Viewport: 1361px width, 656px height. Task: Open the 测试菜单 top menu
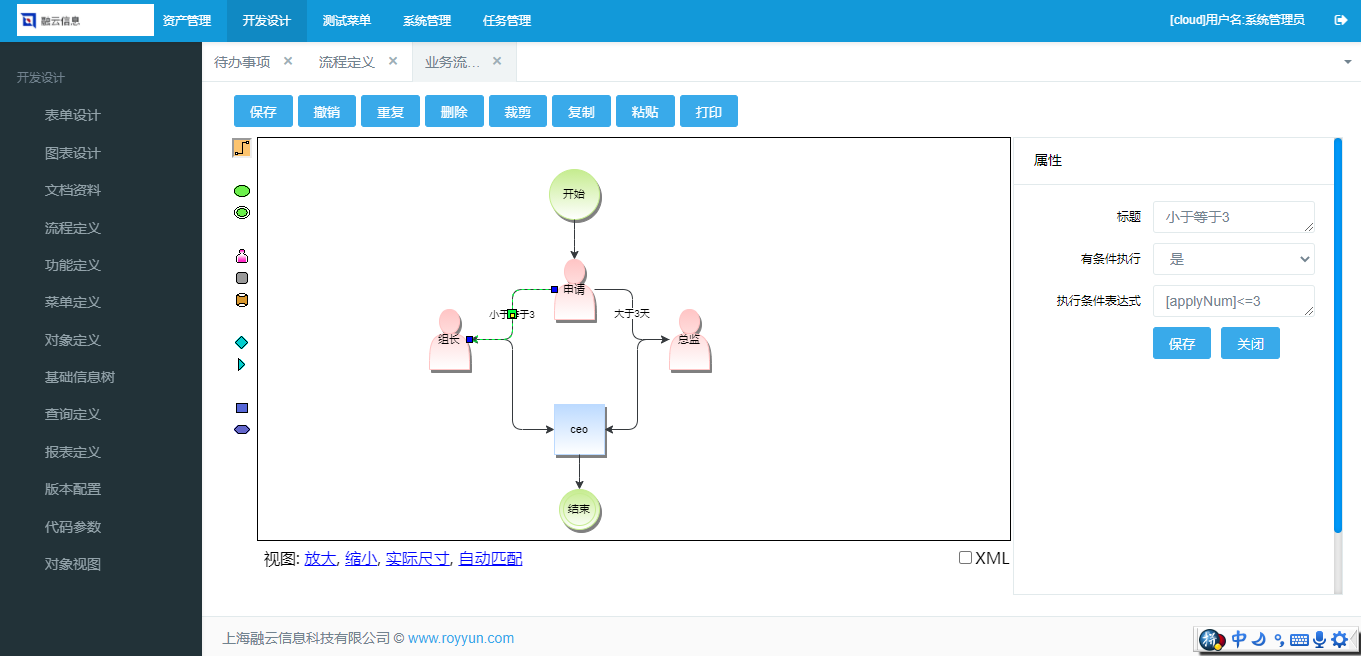347,20
